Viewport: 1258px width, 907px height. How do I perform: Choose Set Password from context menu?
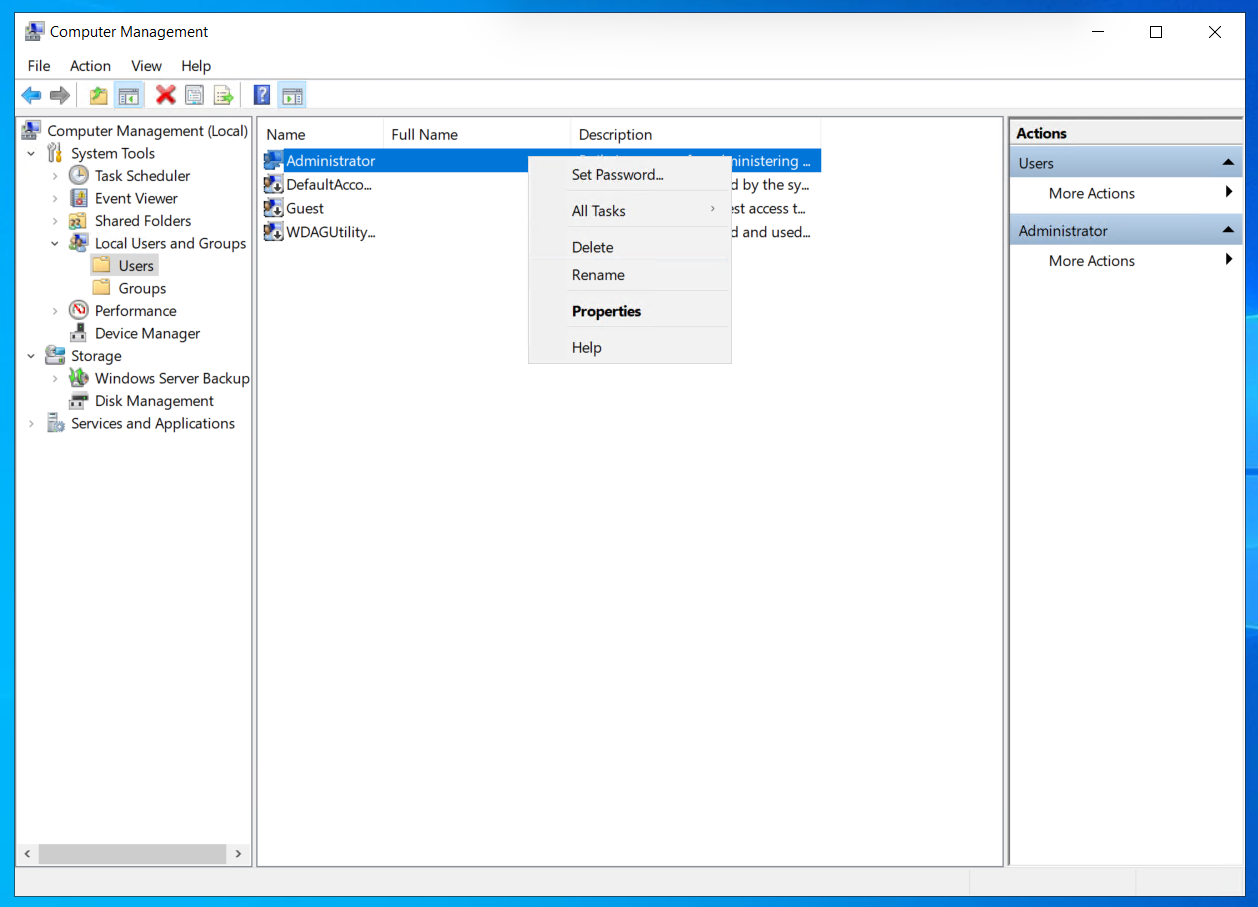tap(617, 175)
